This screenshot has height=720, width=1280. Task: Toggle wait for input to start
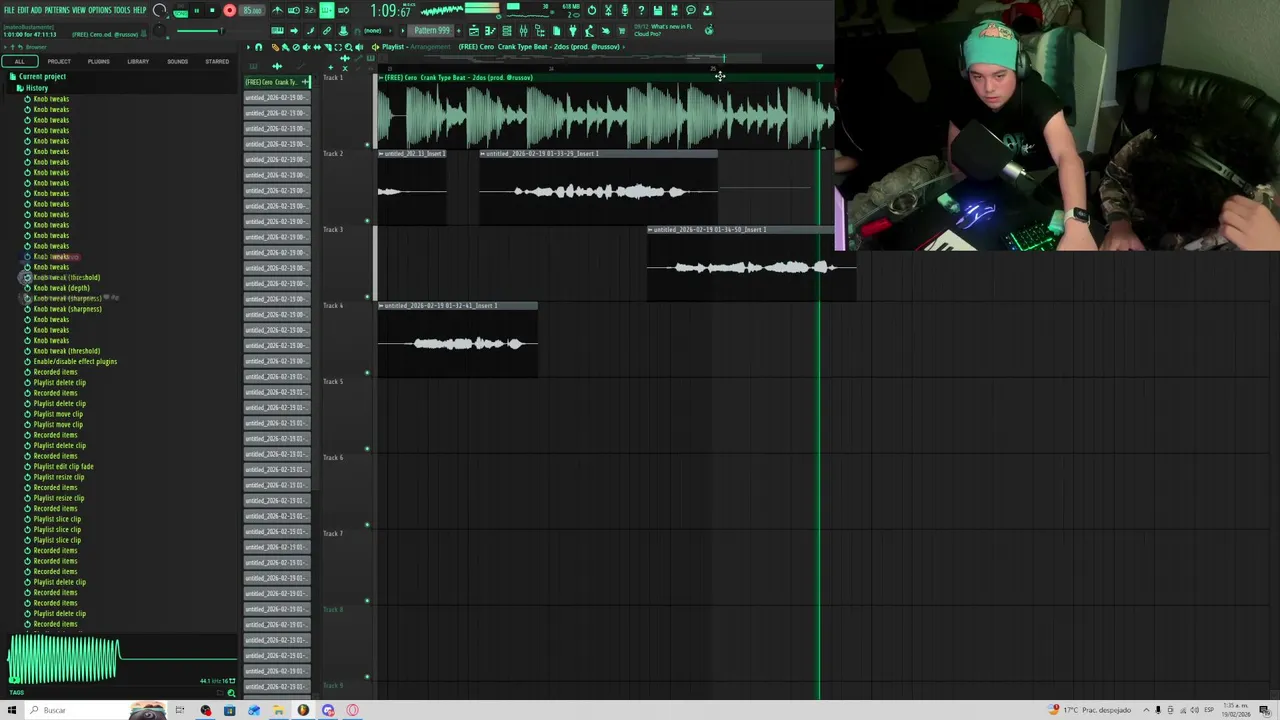[x=294, y=10]
